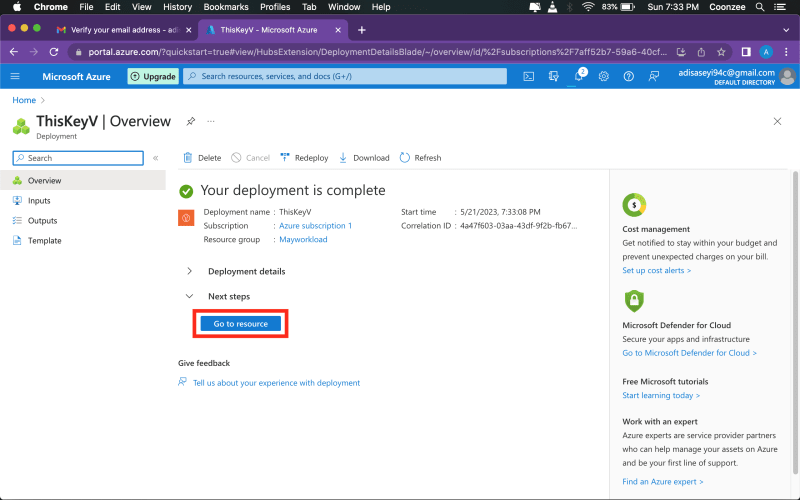Viewport: 800px width, 500px height.
Task: Open Chrome's side panel icon
Action: 746,52
